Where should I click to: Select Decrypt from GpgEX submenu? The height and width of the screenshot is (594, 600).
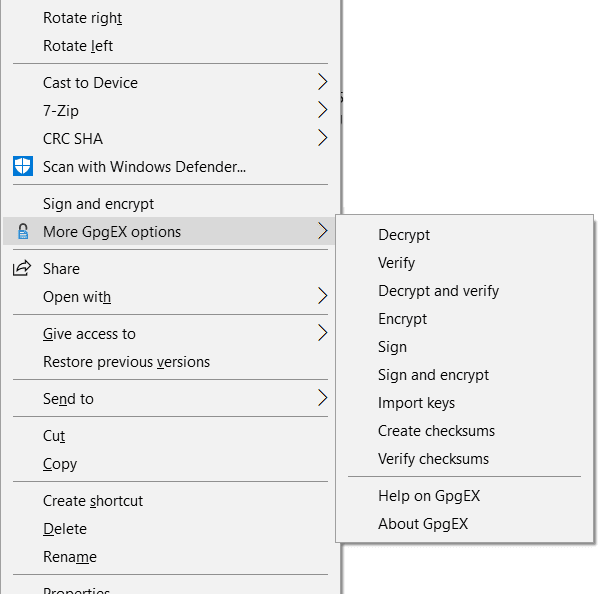click(404, 235)
